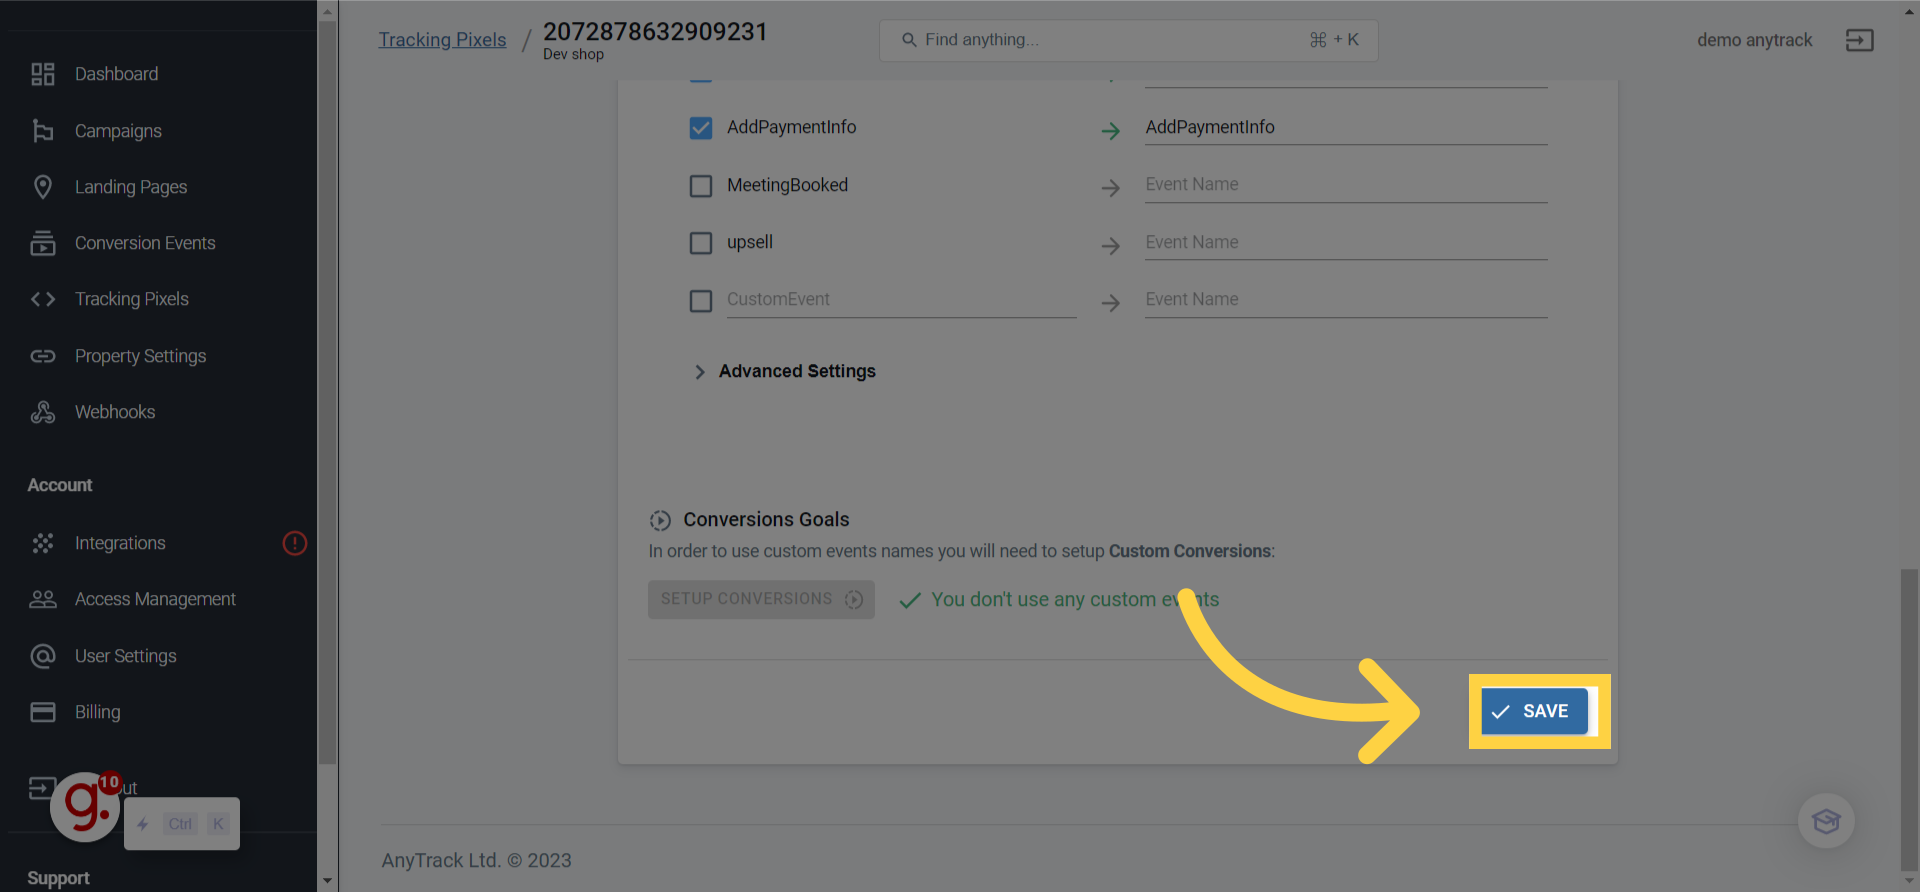This screenshot has width=1920, height=892.
Task: Click the arrow icon beside CustomEvent
Action: [1110, 303]
